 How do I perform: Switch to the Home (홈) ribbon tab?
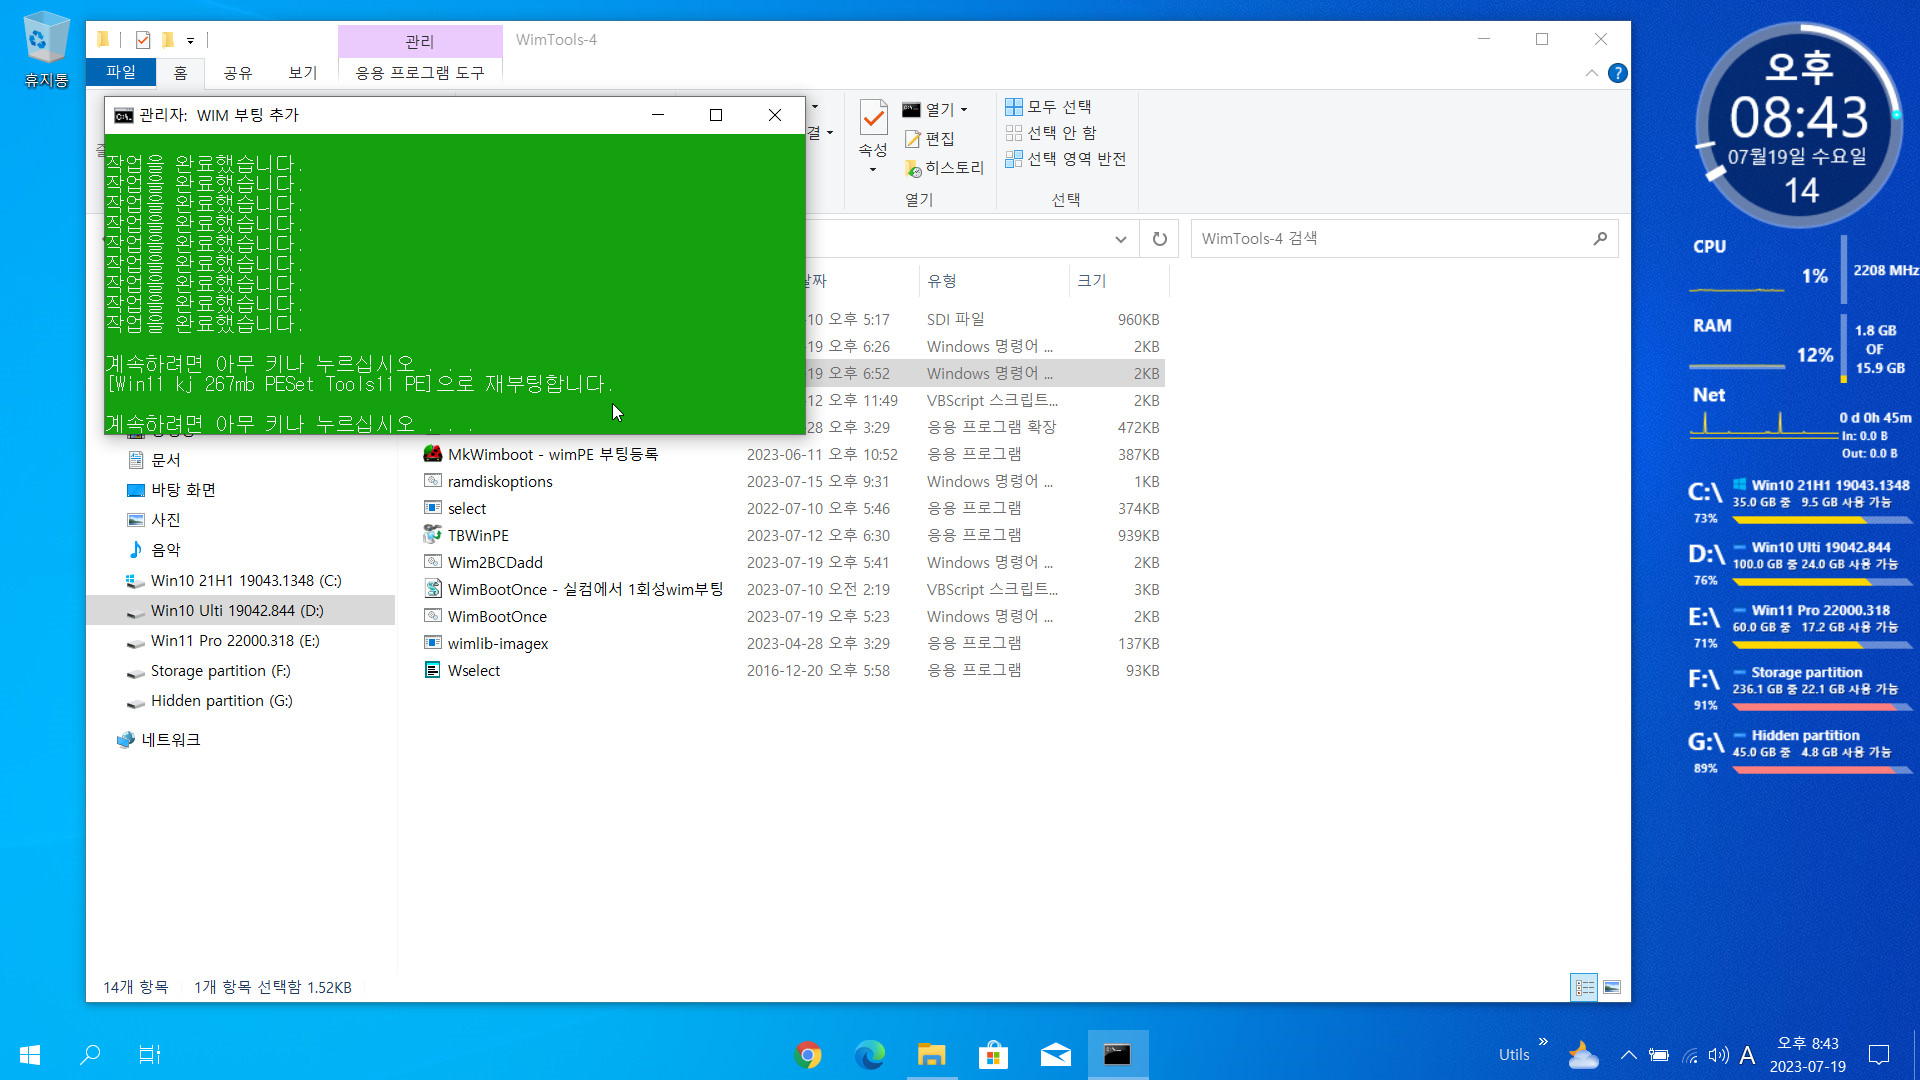click(x=180, y=72)
